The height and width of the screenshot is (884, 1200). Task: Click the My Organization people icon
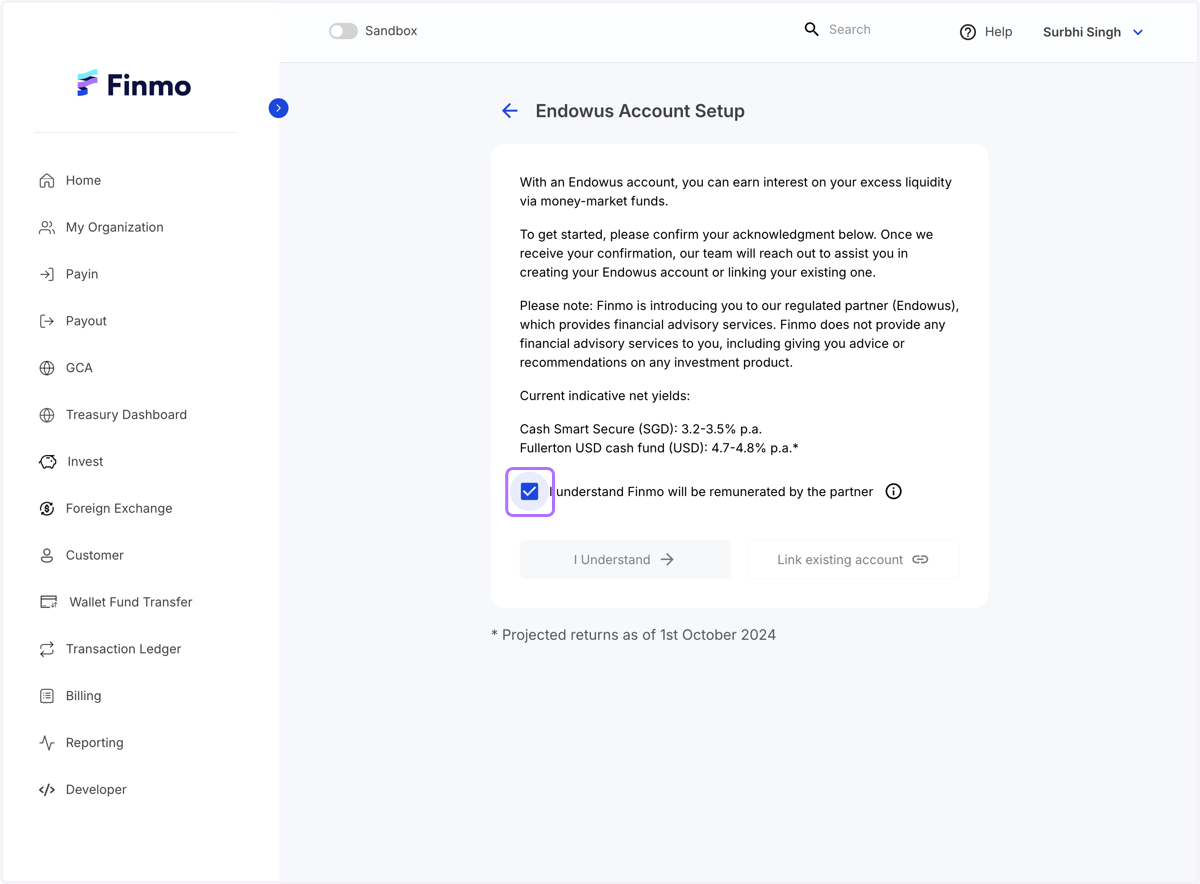tap(47, 228)
